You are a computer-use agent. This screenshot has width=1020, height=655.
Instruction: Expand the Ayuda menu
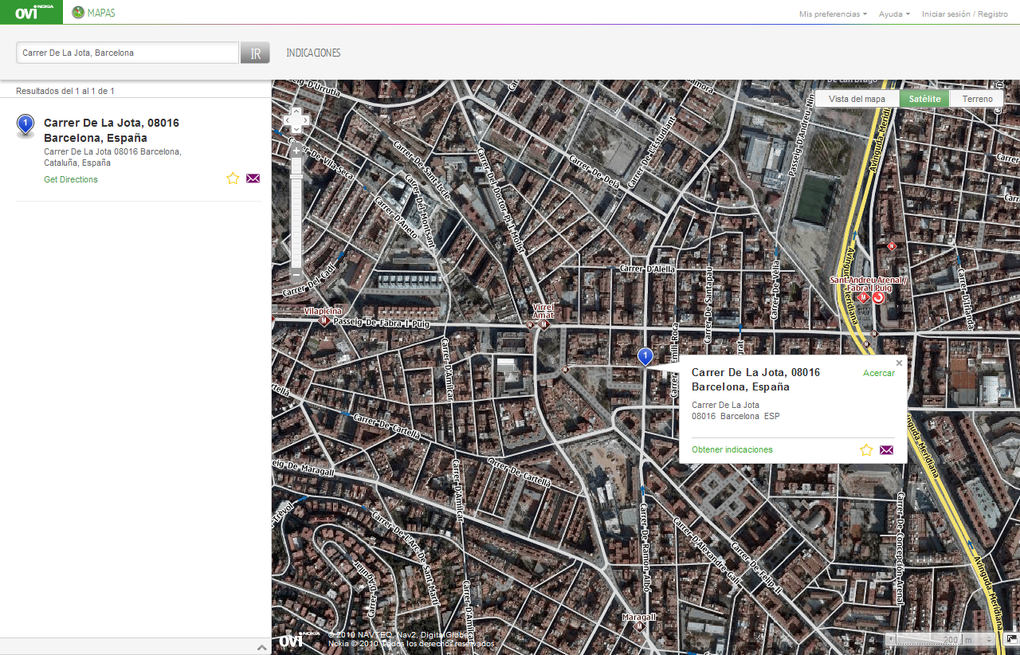(887, 14)
